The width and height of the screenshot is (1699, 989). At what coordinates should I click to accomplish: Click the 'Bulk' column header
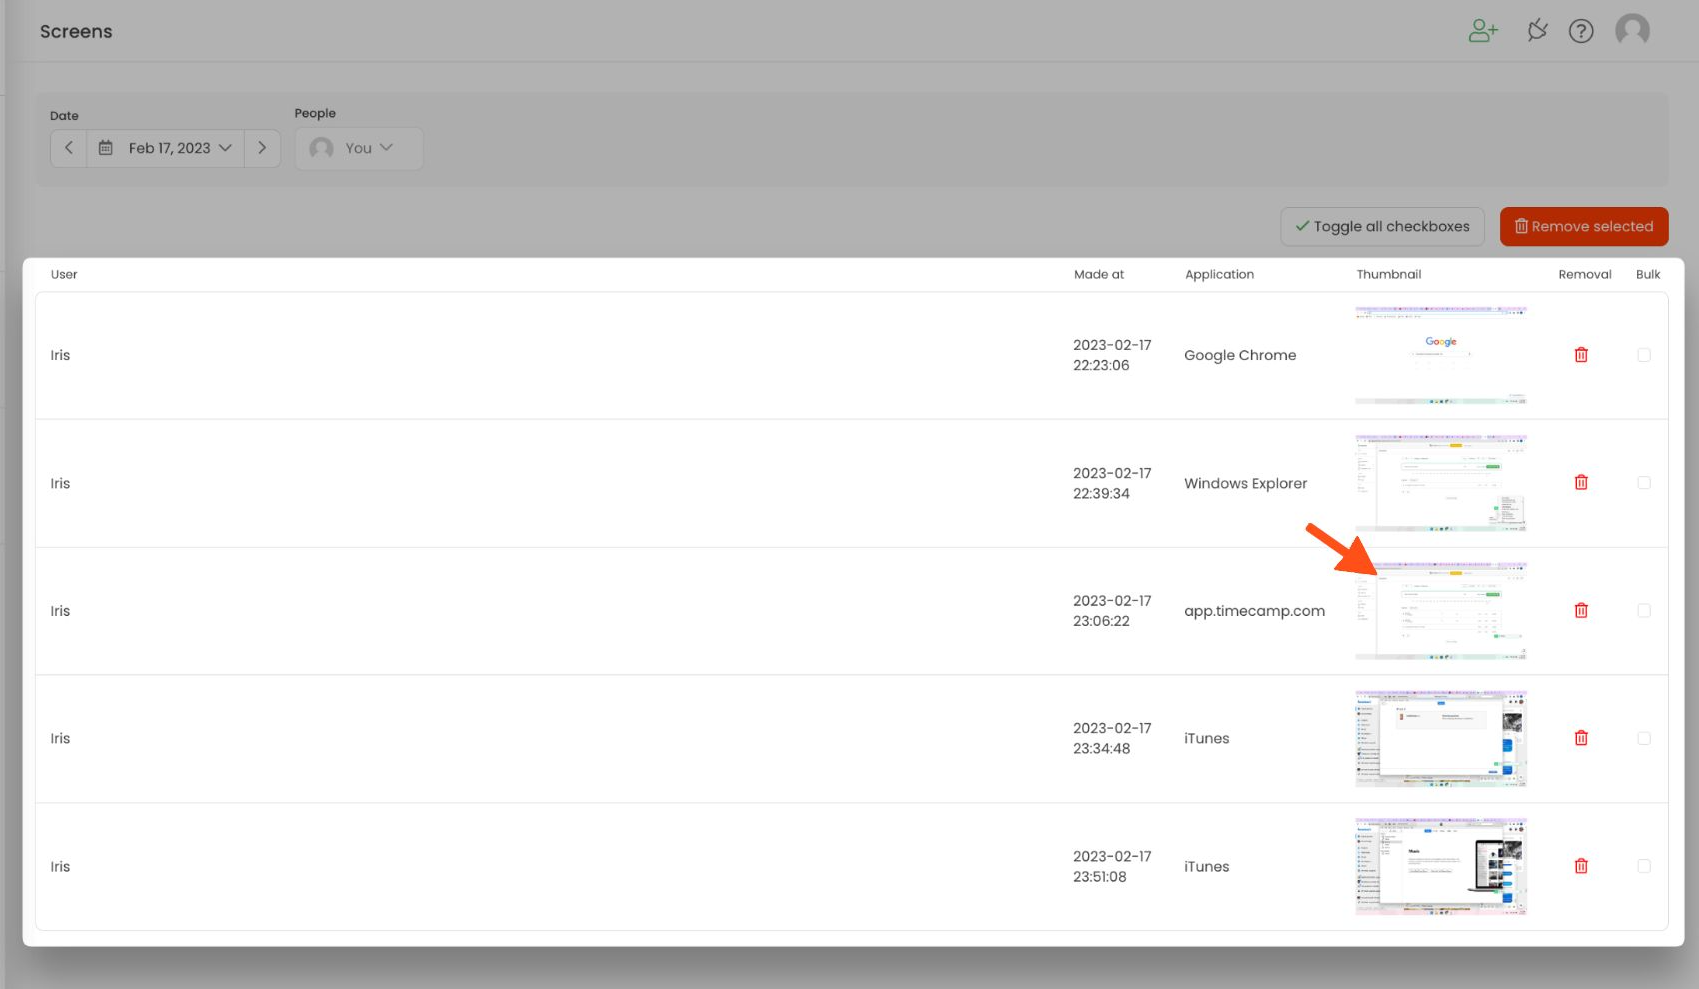(1648, 274)
